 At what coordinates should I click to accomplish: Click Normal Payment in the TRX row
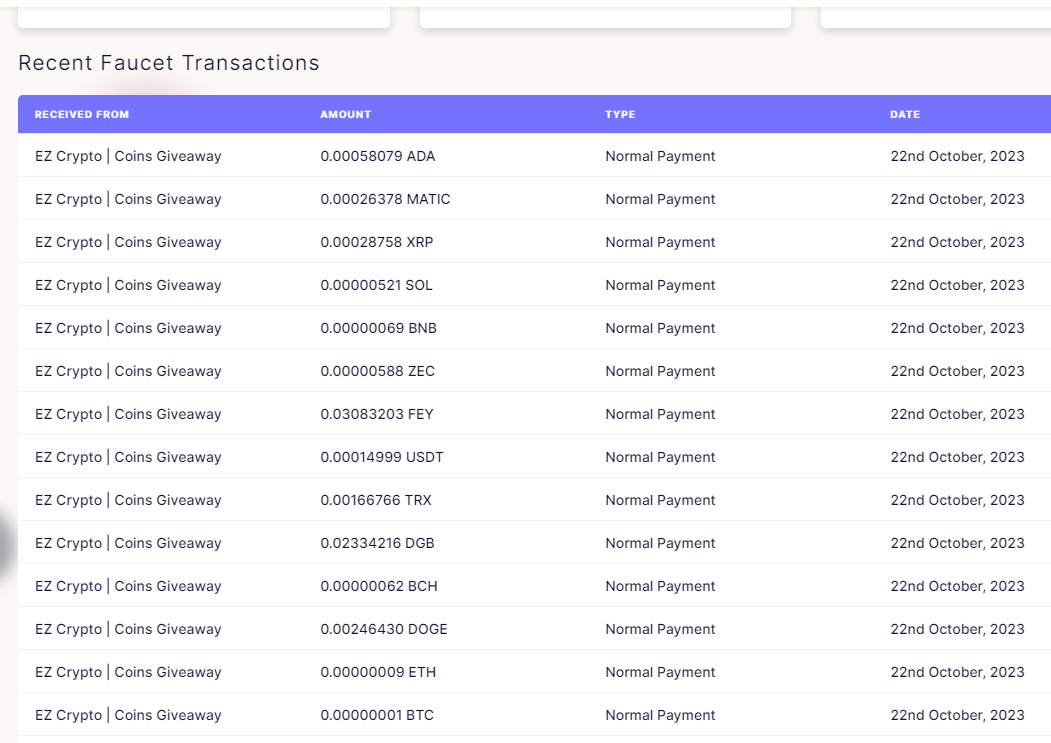(660, 500)
